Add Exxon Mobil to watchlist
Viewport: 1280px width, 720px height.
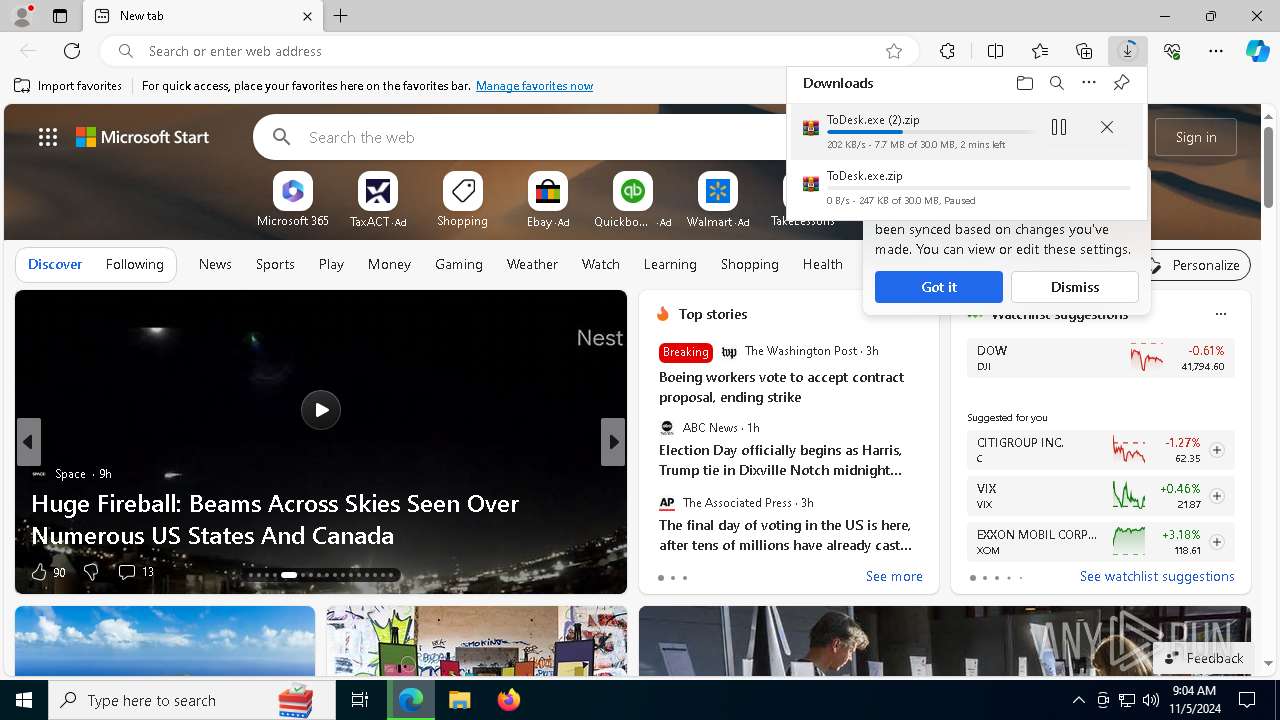pos(1217,542)
